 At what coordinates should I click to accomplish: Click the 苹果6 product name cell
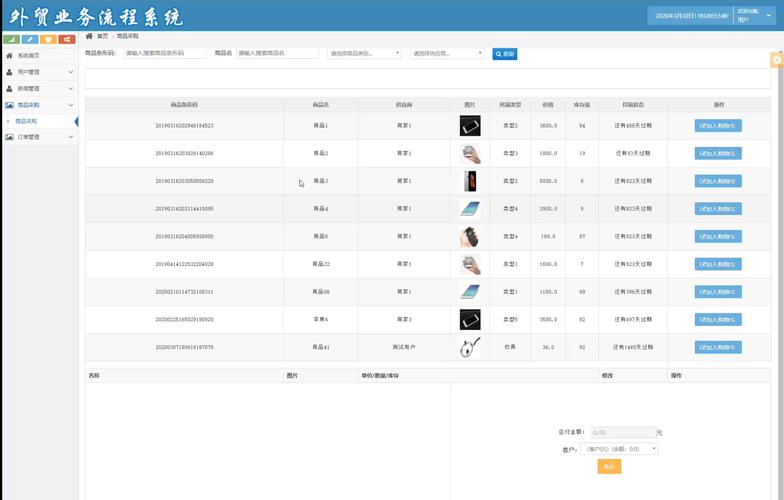pos(320,320)
